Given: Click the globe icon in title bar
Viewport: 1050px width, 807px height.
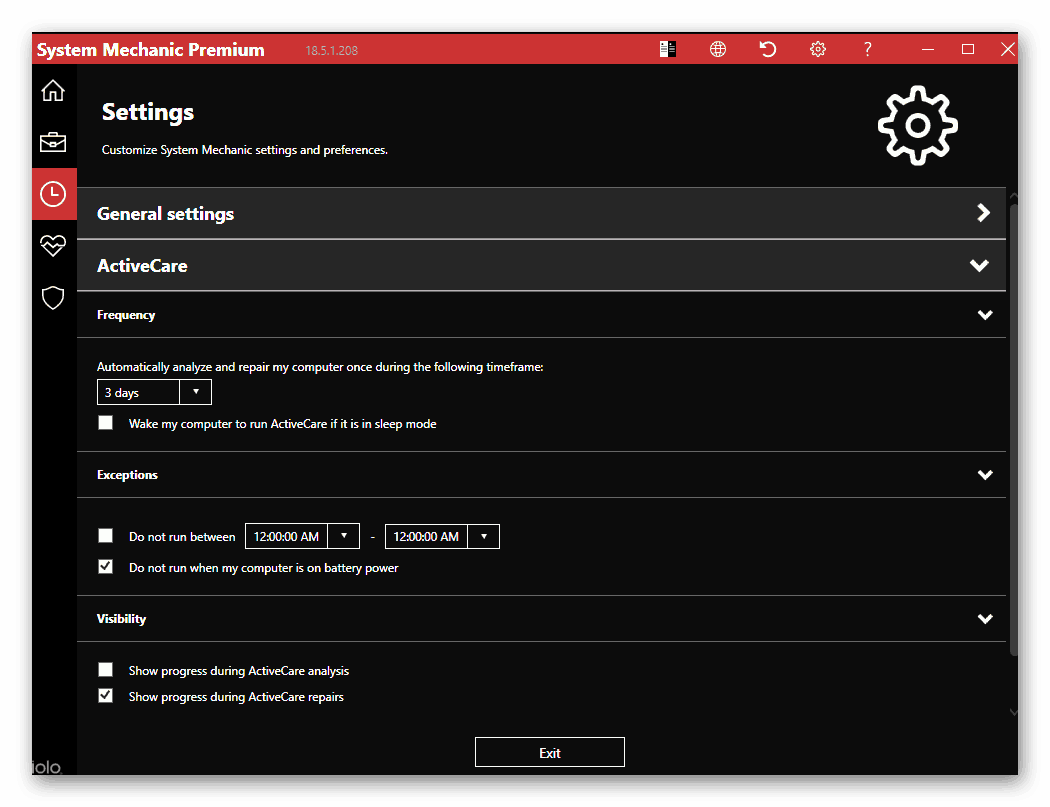Looking at the screenshot, I should (718, 49).
